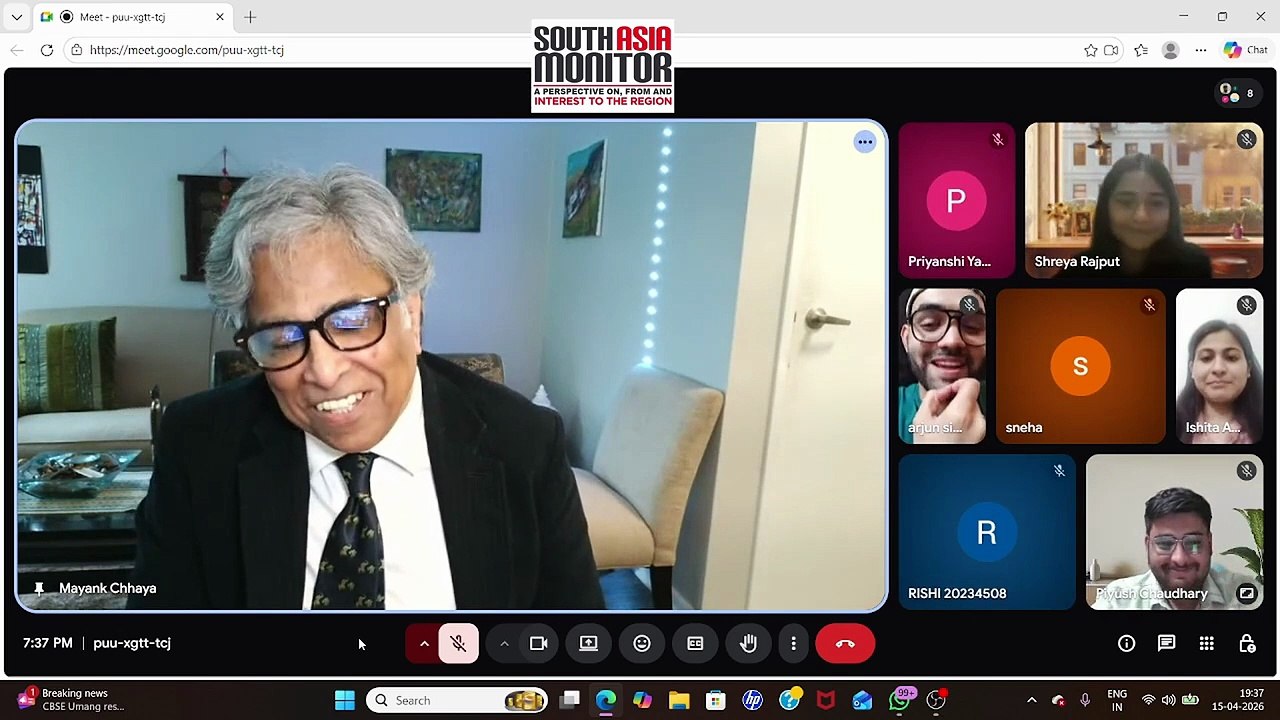This screenshot has height=720, width=1280.
Task: Open more options three-dot menu in call bar
Action: pos(793,644)
